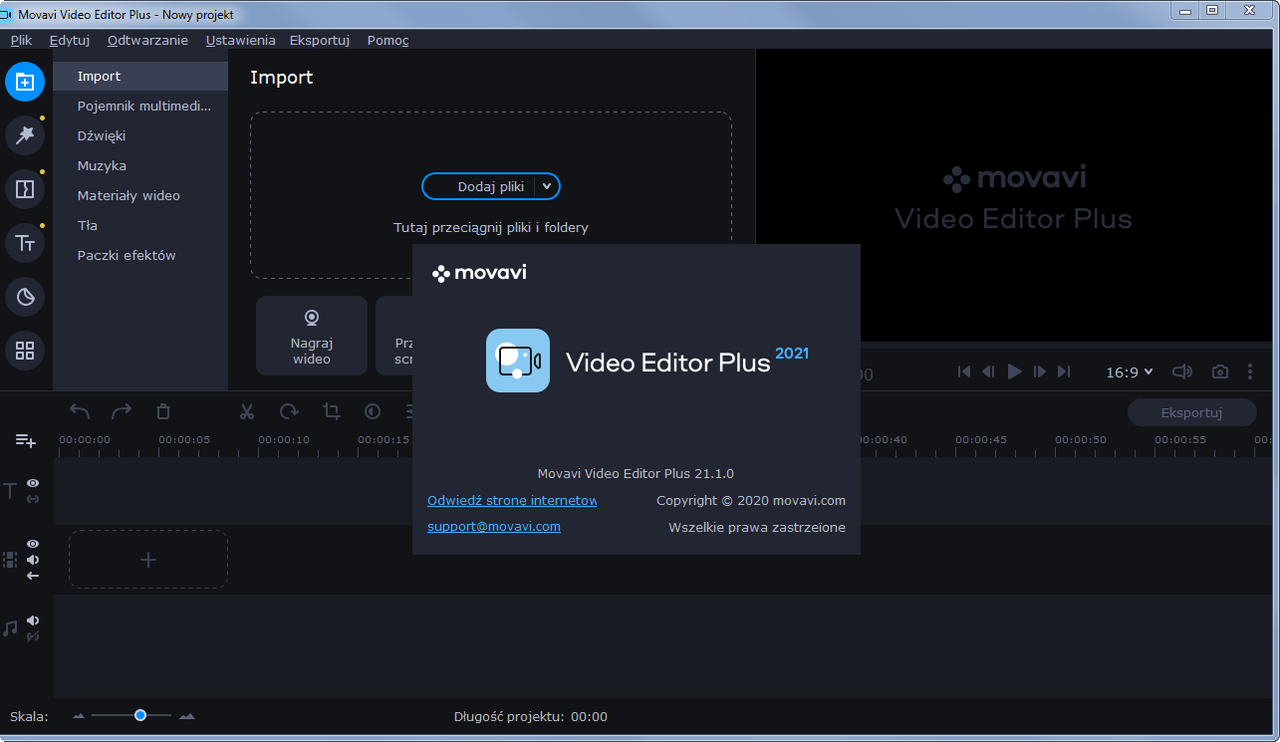Open the Import files sidebar icon
The height and width of the screenshot is (742, 1280).
coord(25,81)
